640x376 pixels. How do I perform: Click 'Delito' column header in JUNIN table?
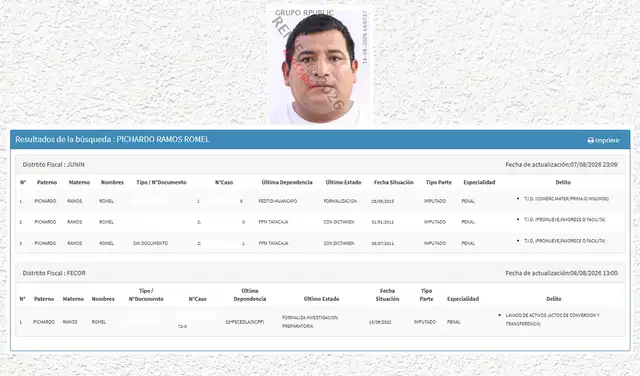[x=563, y=182]
